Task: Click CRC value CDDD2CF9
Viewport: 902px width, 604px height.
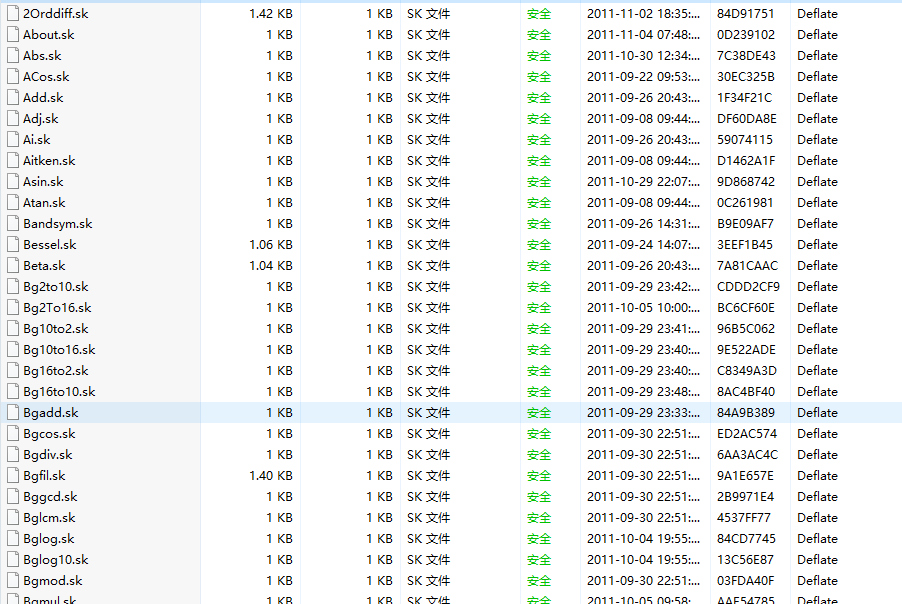Action: click(x=748, y=286)
